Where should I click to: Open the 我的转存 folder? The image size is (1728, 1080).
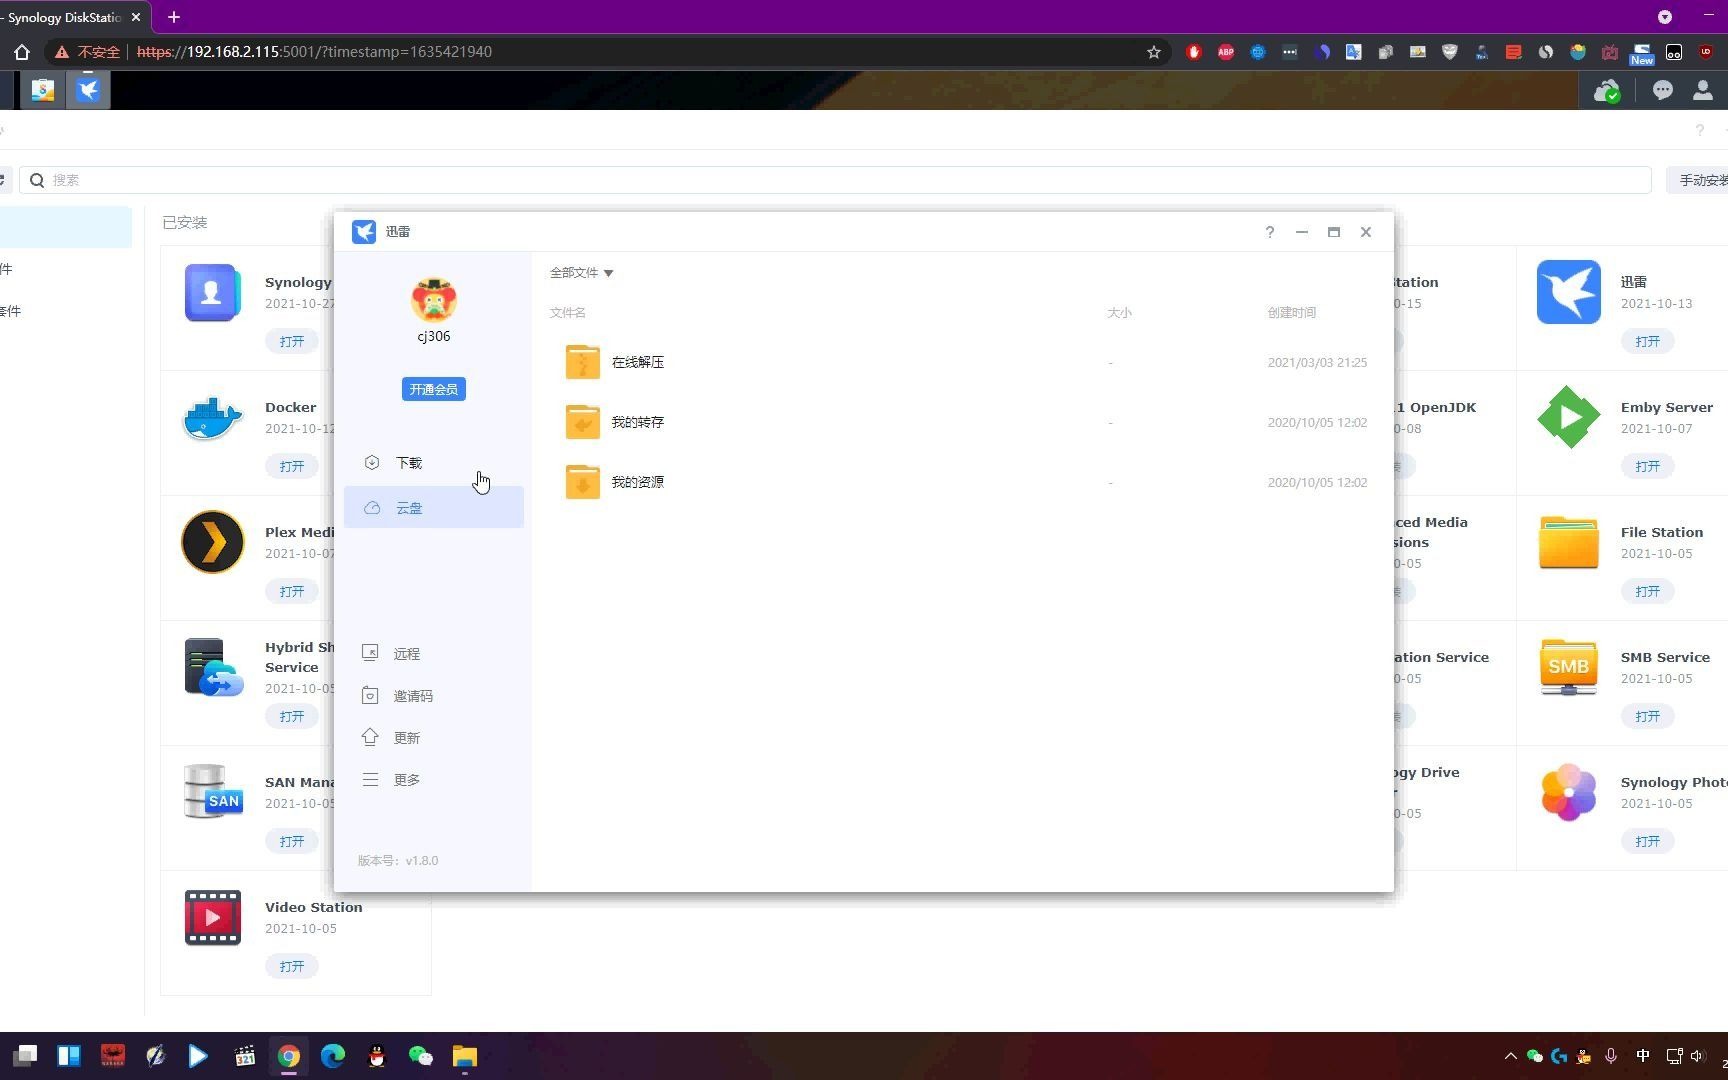[x=637, y=422]
